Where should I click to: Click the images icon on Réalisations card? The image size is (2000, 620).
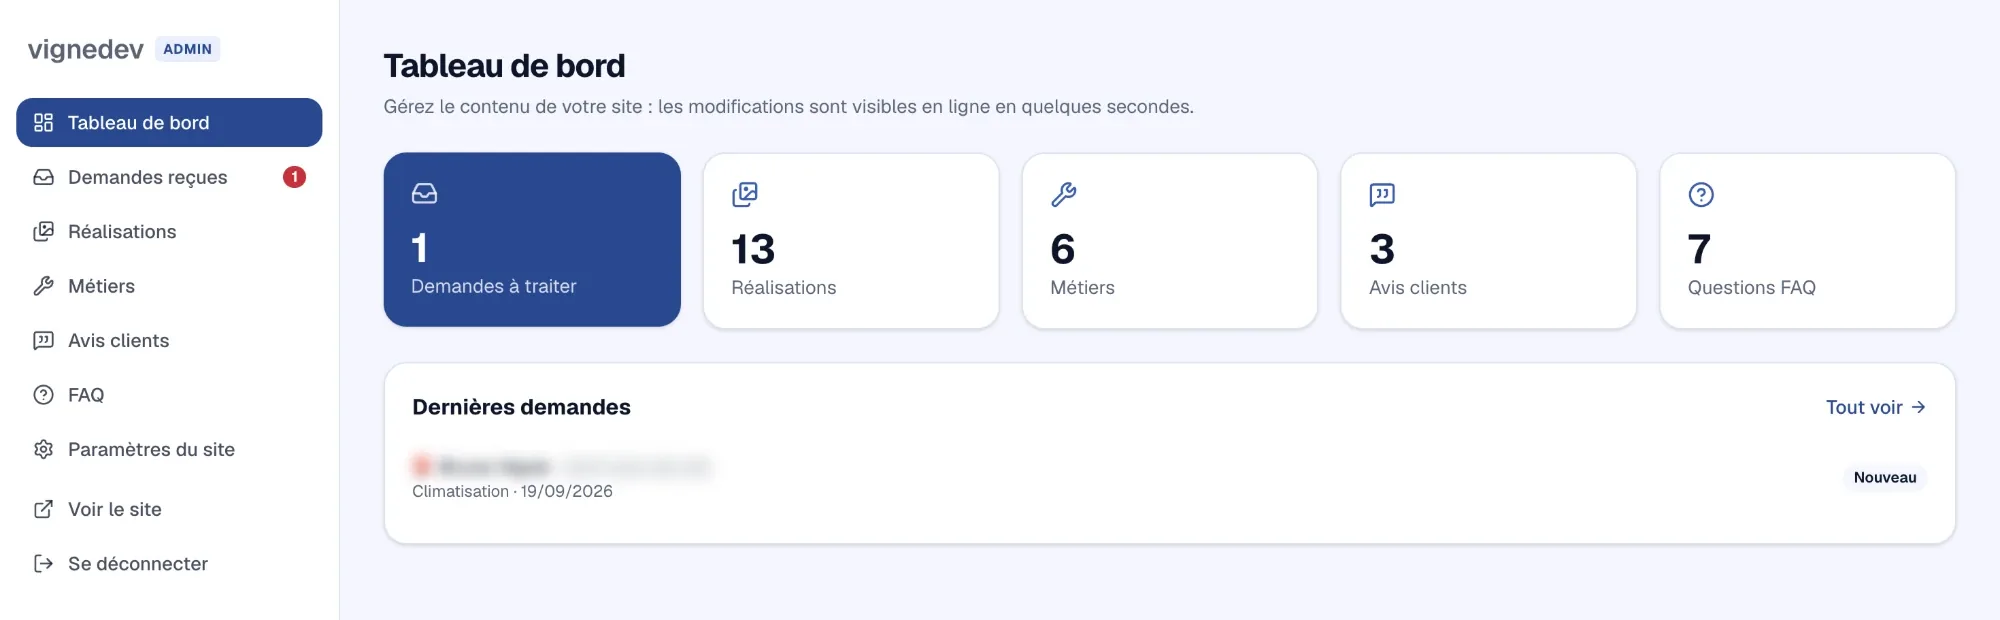click(x=745, y=194)
